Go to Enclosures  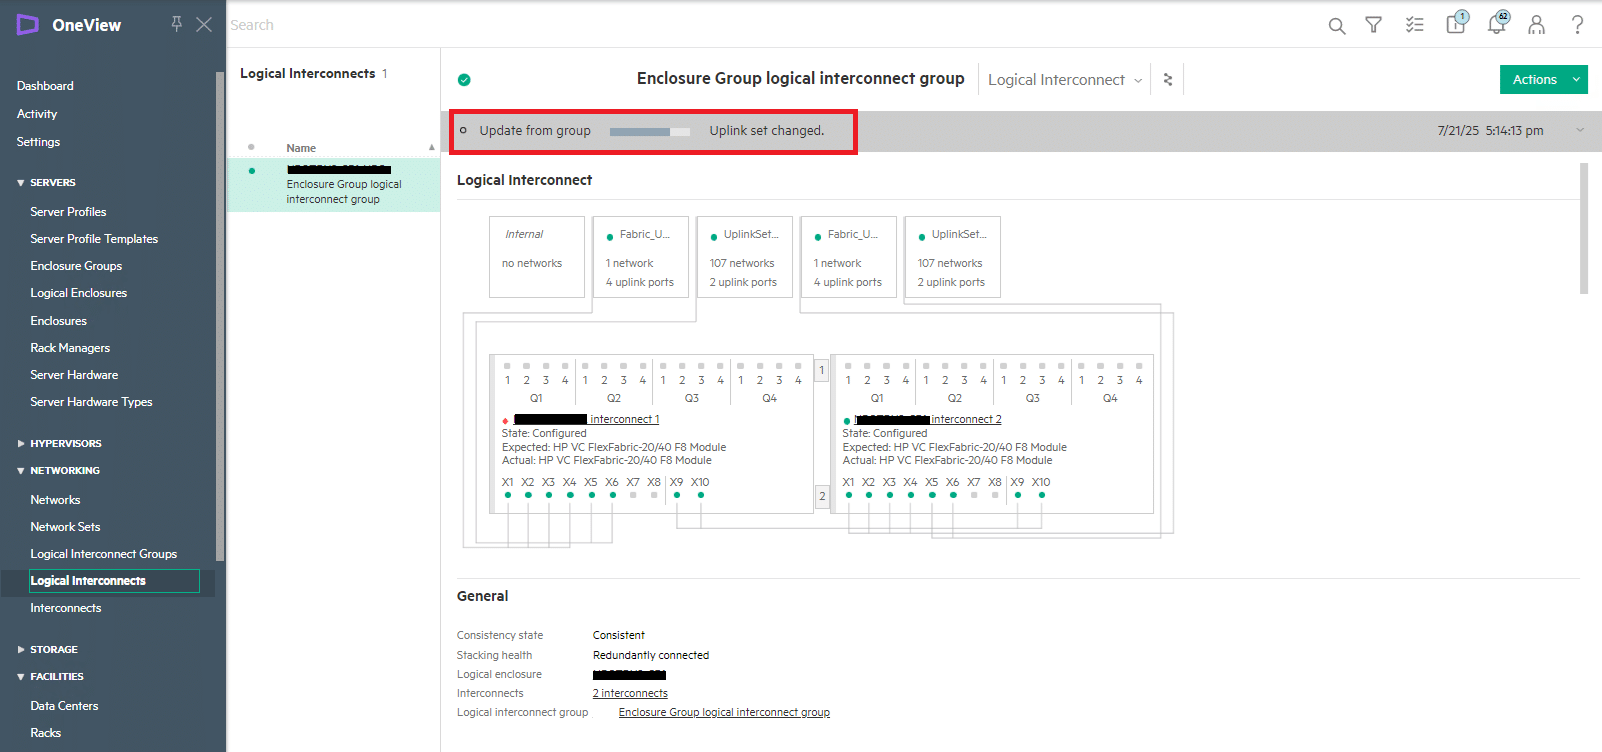58,321
